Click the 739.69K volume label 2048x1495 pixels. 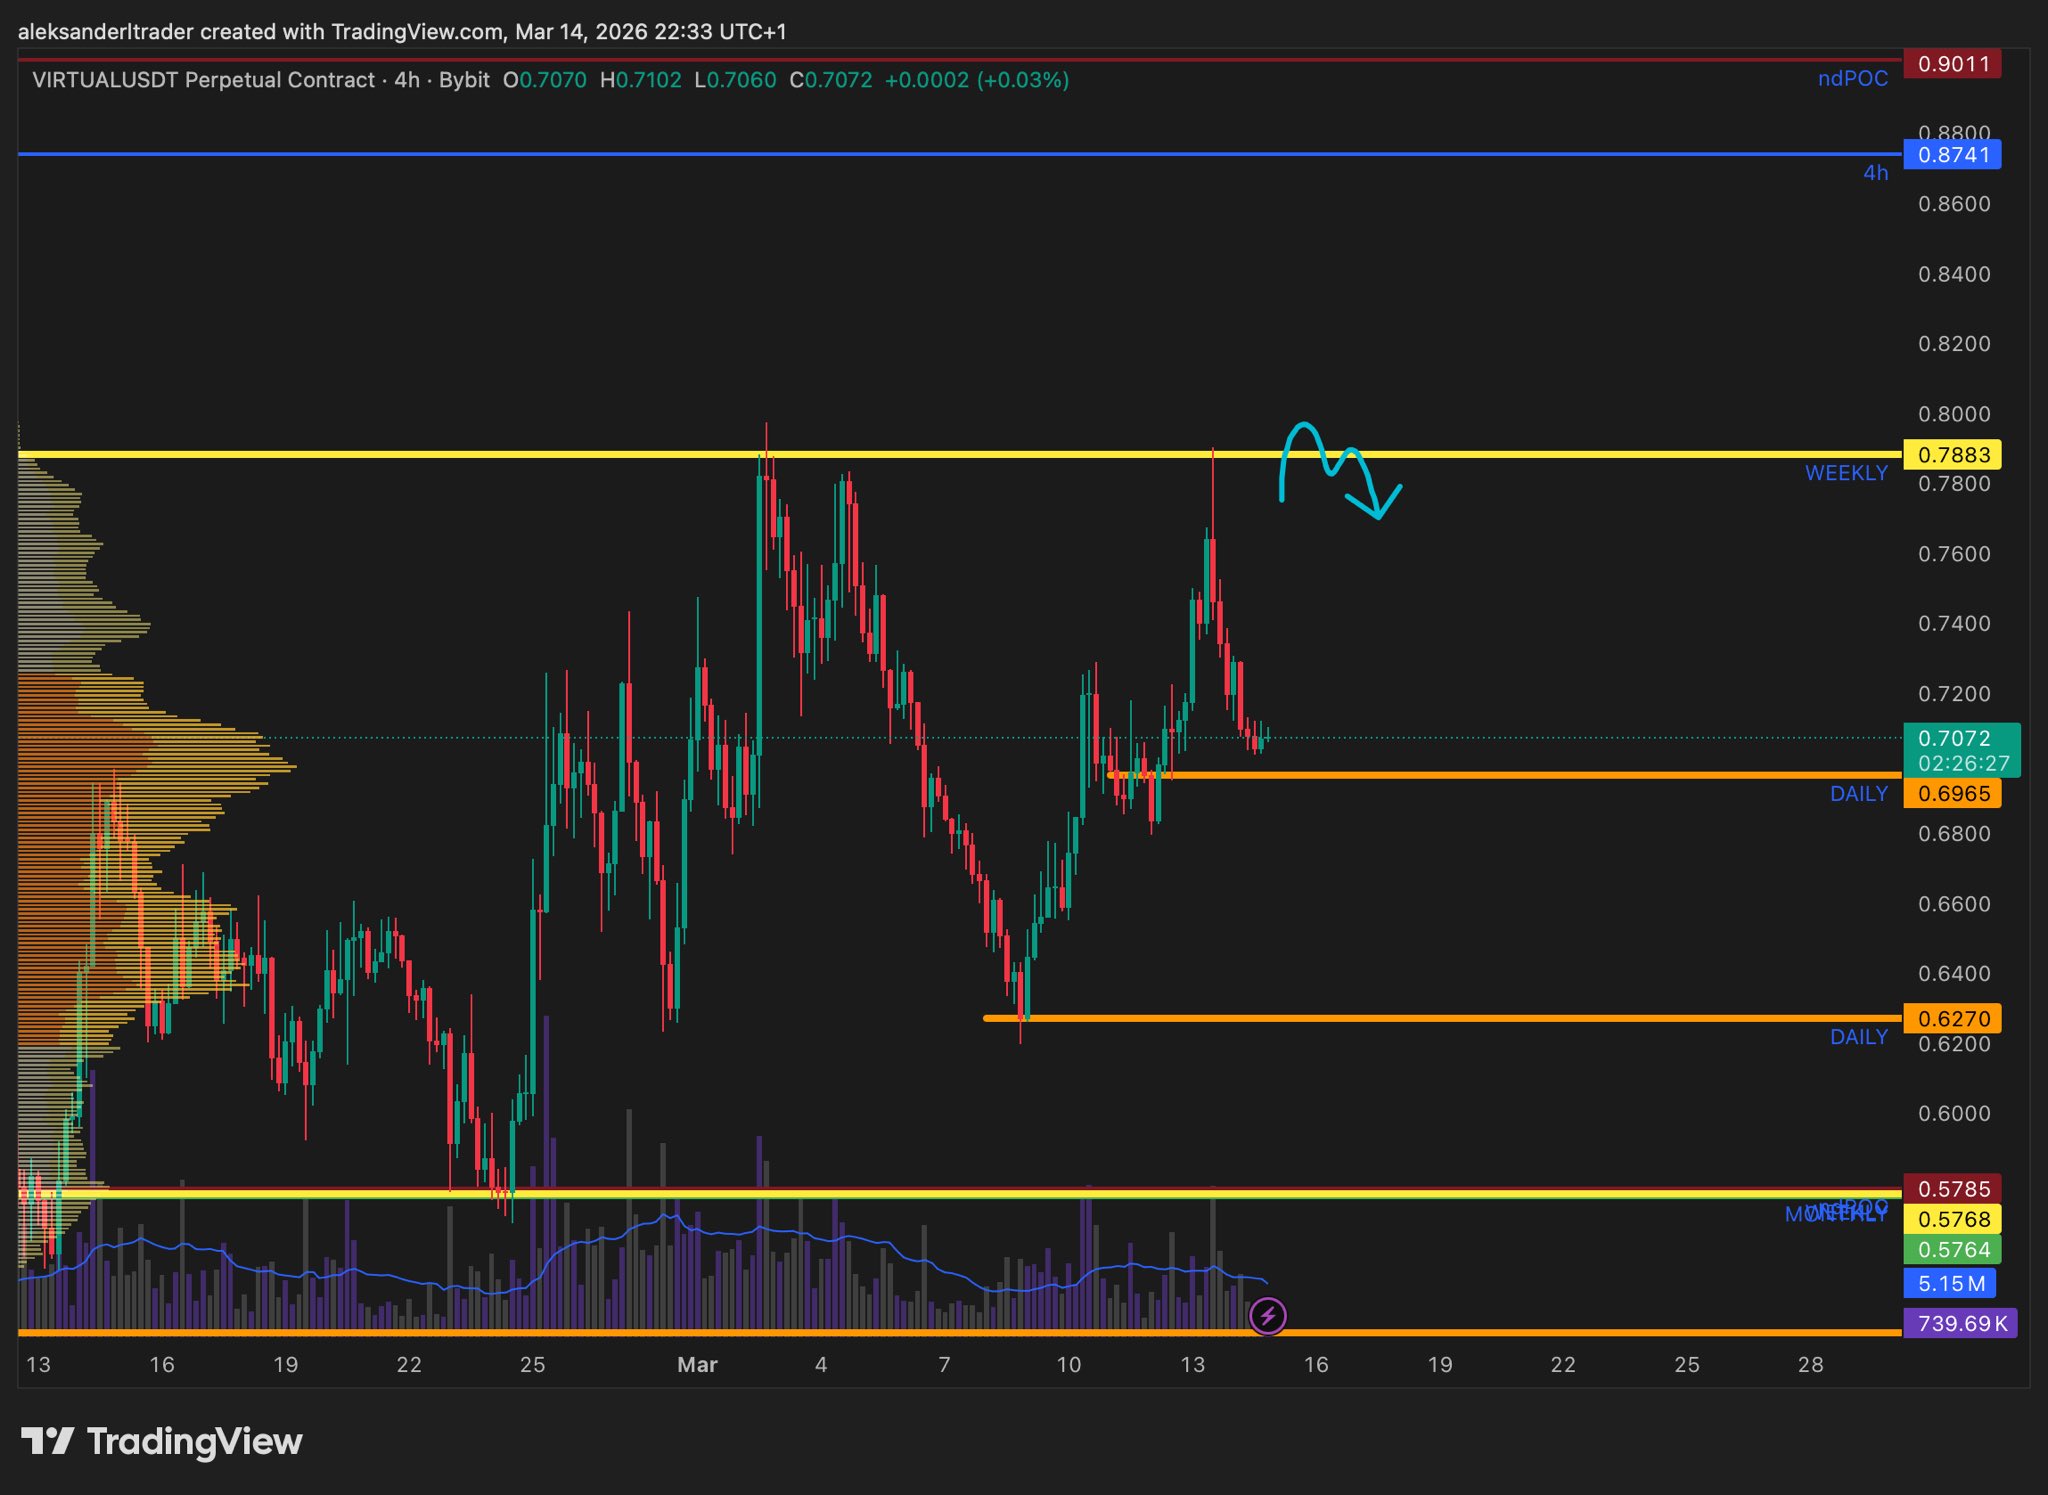pyautogui.click(x=1960, y=1324)
